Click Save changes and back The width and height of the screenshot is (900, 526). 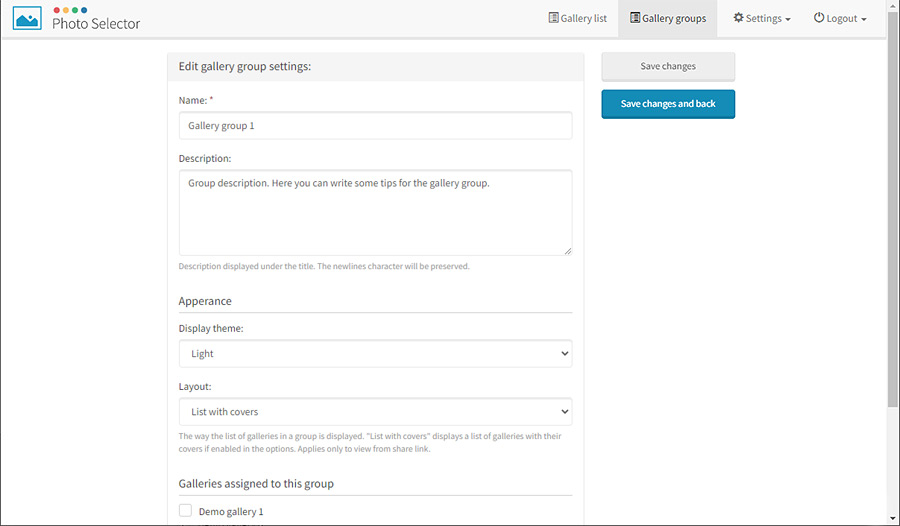[668, 104]
